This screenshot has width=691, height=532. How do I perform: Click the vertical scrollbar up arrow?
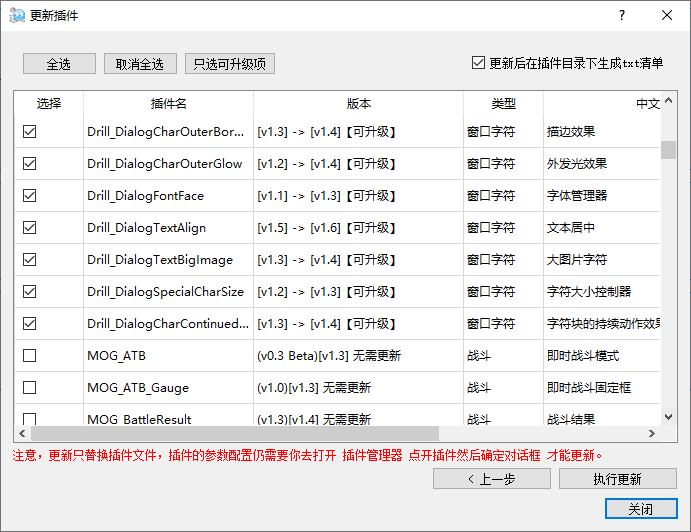pyautogui.click(x=668, y=102)
